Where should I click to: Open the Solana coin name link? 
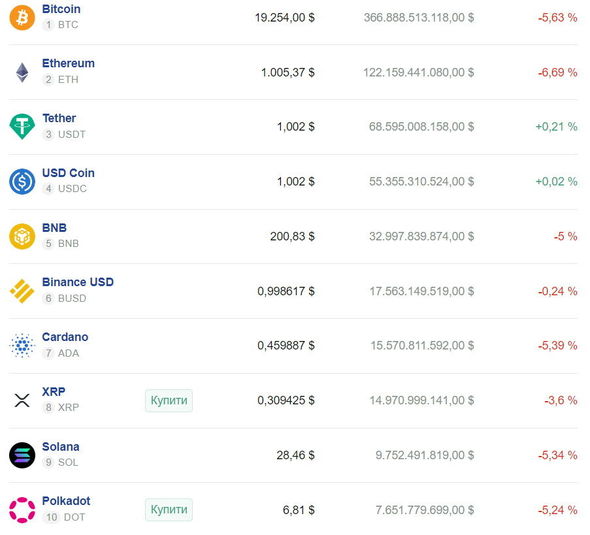(61, 447)
